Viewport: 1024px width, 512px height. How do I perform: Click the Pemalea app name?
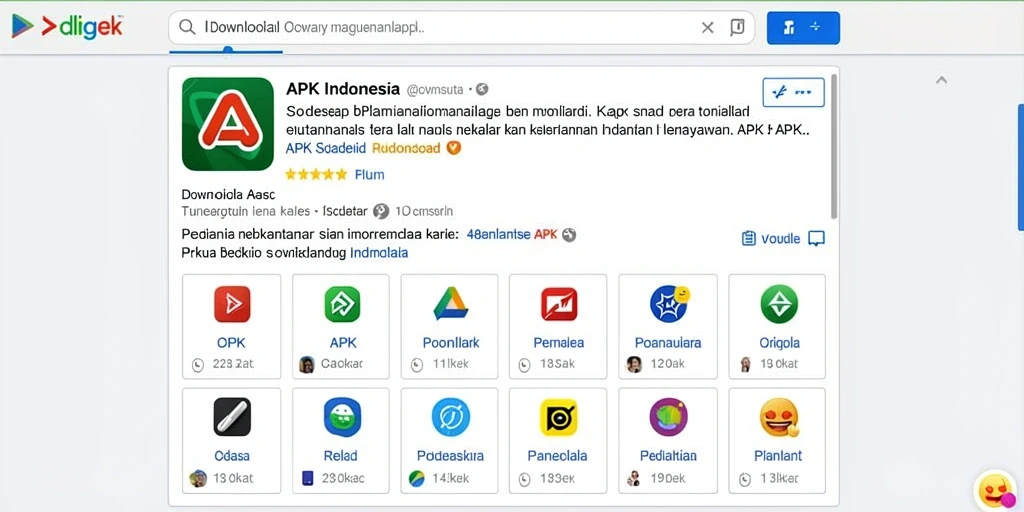tap(559, 343)
